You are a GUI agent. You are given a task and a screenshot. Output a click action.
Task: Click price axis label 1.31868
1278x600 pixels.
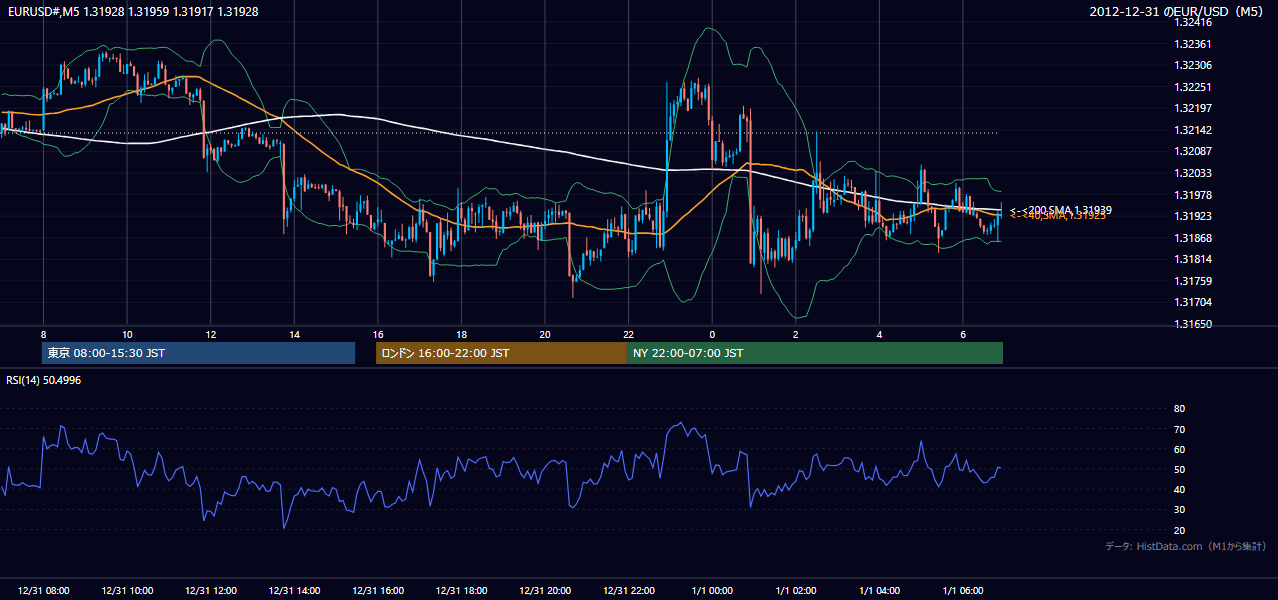point(1193,238)
